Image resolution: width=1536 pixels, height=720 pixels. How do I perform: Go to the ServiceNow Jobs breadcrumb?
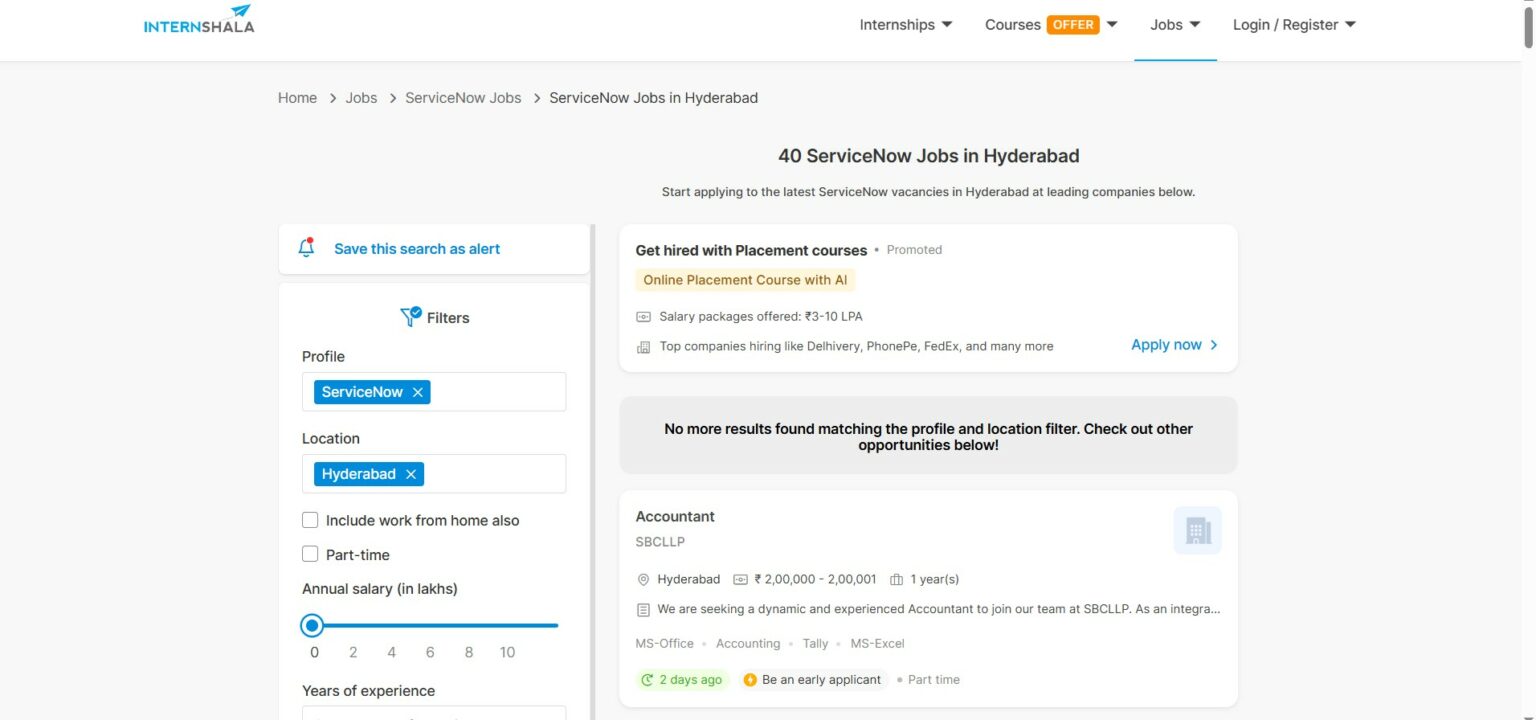coord(463,98)
